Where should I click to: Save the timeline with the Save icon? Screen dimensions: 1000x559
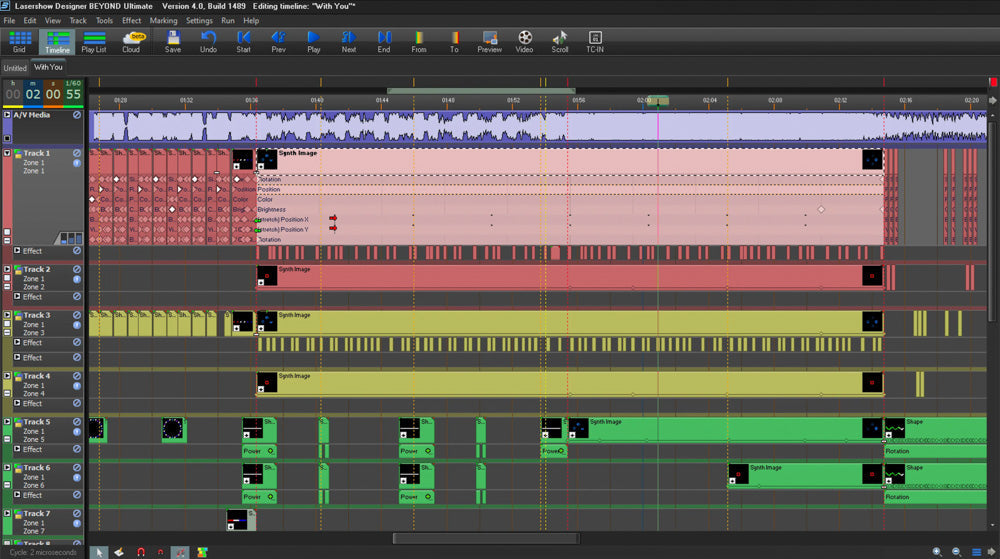[173, 41]
